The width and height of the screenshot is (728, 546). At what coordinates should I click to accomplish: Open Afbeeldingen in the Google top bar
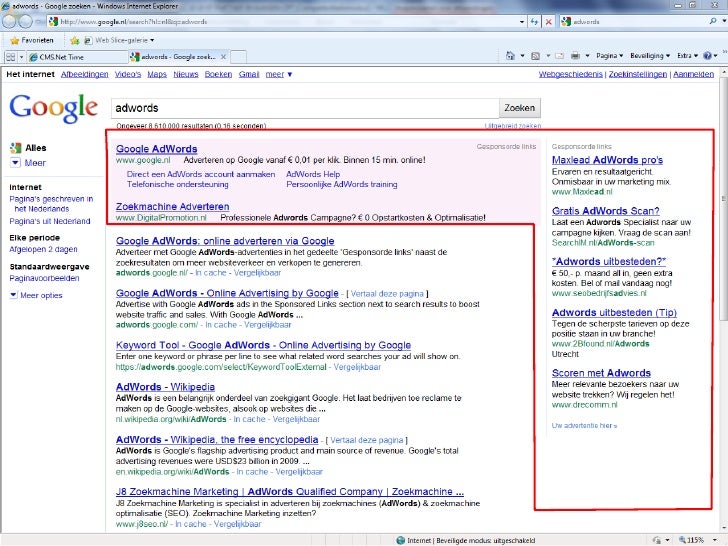pyautogui.click(x=84, y=74)
